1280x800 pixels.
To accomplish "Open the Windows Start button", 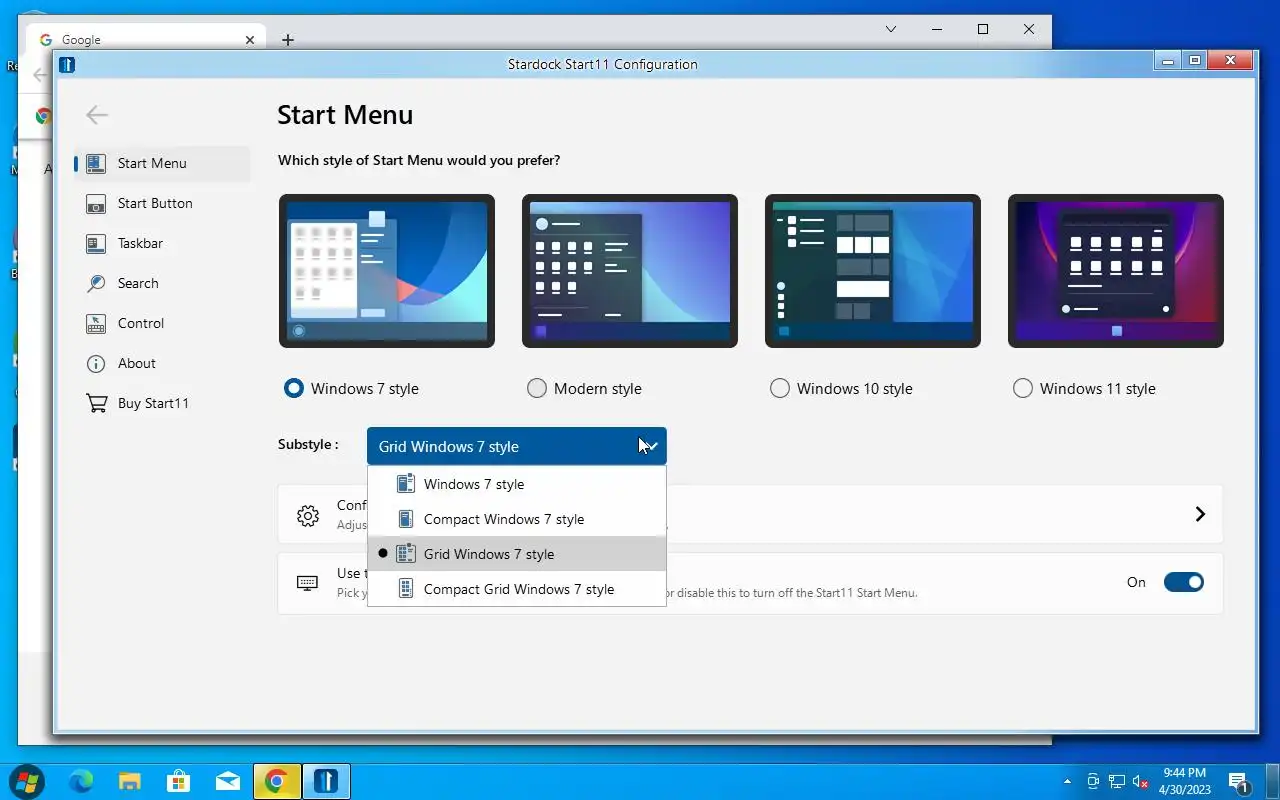I will click(26, 781).
